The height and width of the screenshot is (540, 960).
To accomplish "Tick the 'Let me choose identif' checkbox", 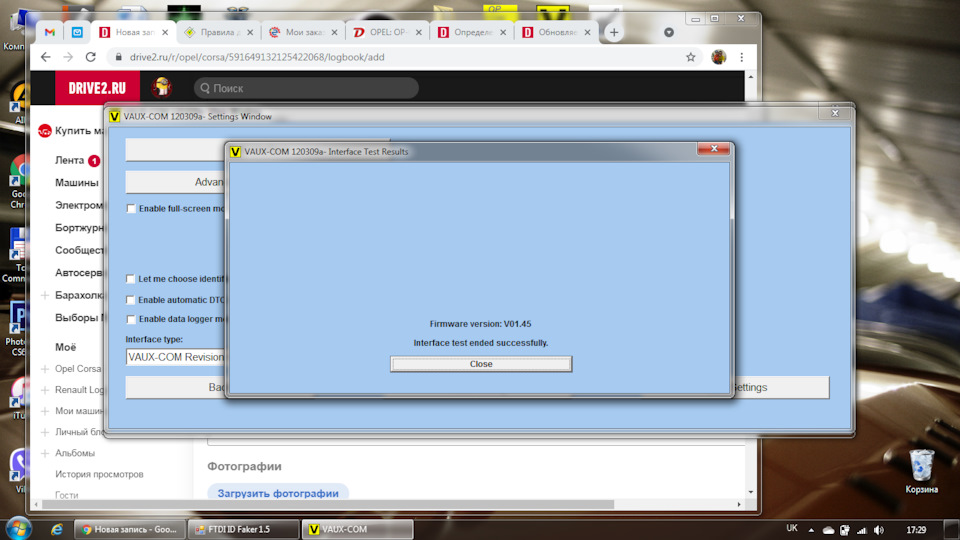I will click(130, 279).
